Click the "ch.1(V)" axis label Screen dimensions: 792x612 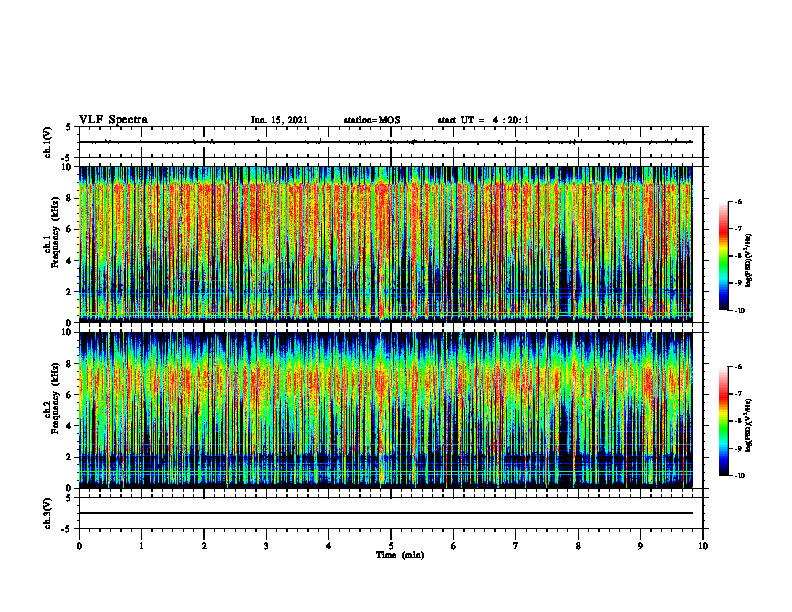pyautogui.click(x=48, y=142)
